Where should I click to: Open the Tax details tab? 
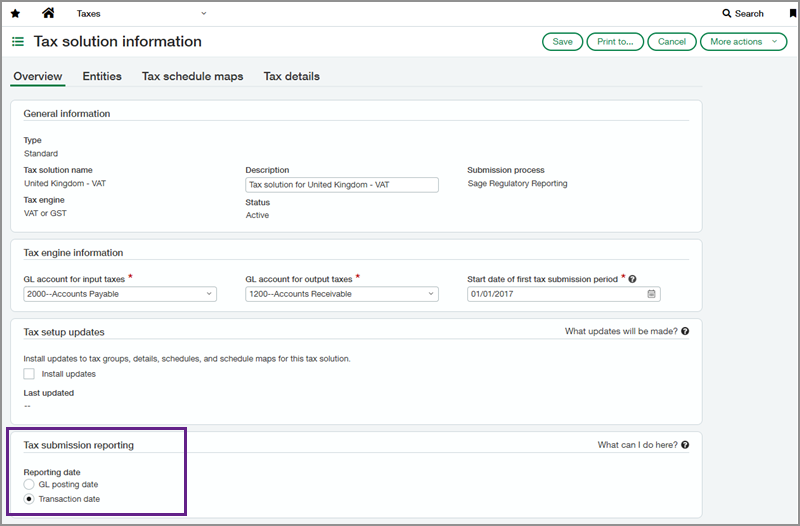291,77
